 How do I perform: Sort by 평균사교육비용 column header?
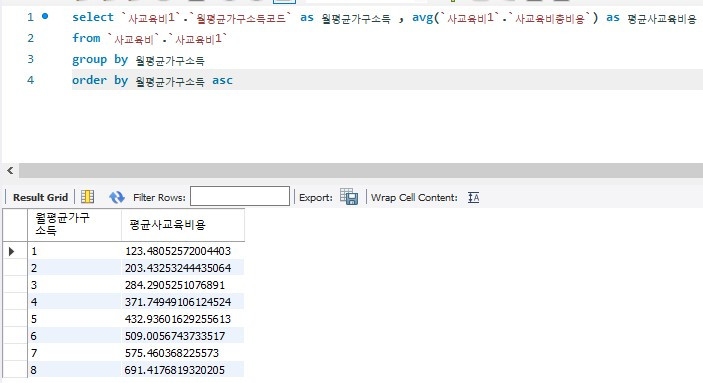[x=183, y=225]
